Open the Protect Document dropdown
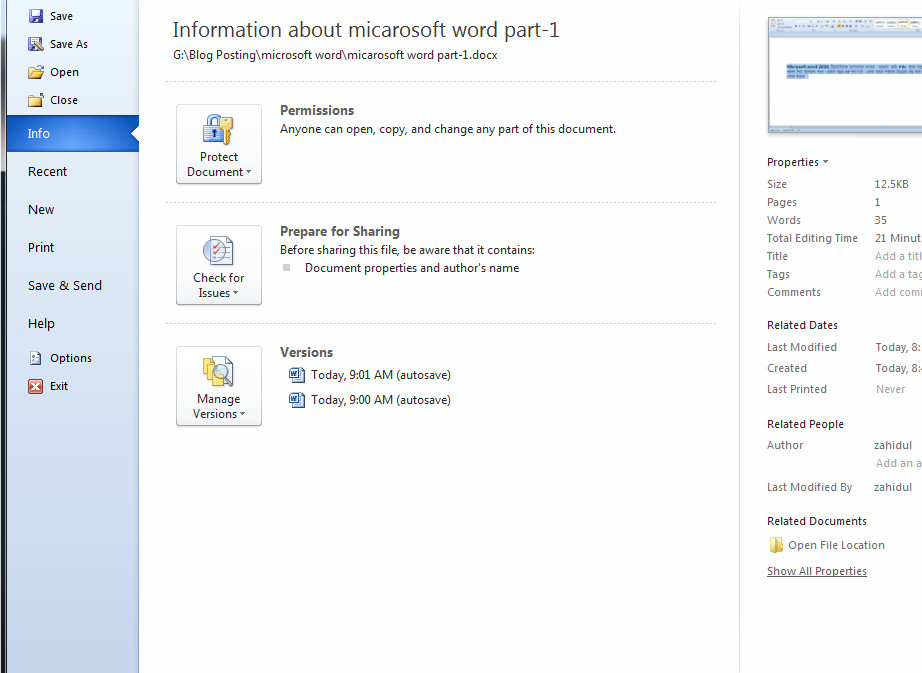The width and height of the screenshot is (922, 673). point(219,144)
